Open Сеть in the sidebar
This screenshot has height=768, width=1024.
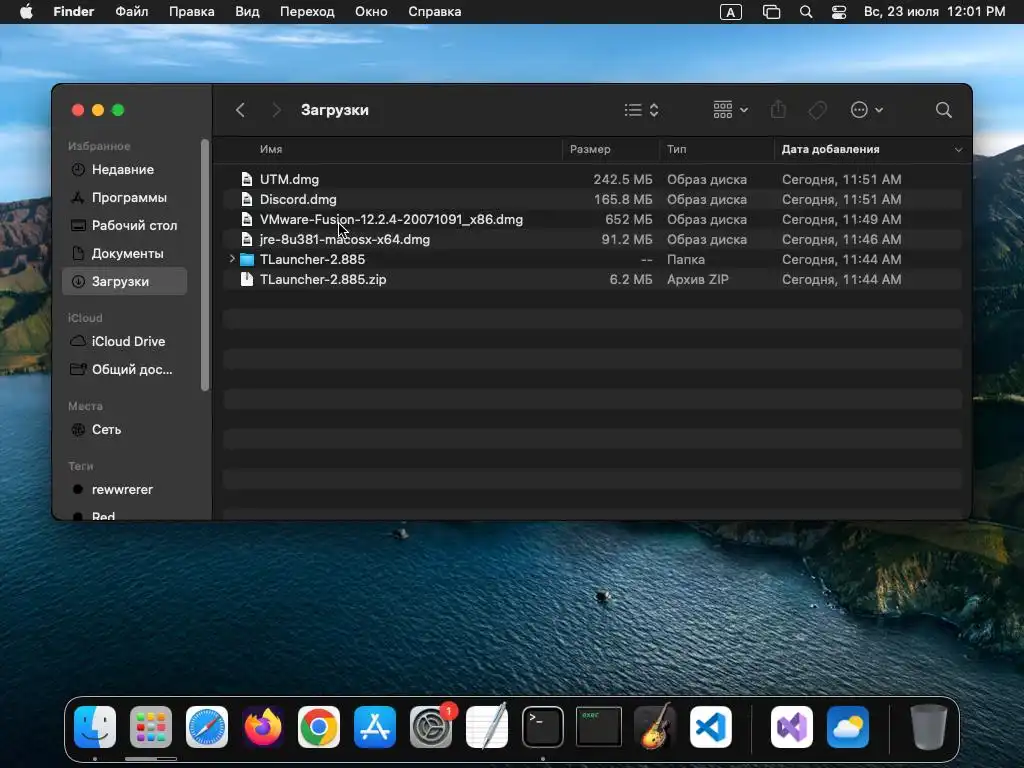click(124, 429)
